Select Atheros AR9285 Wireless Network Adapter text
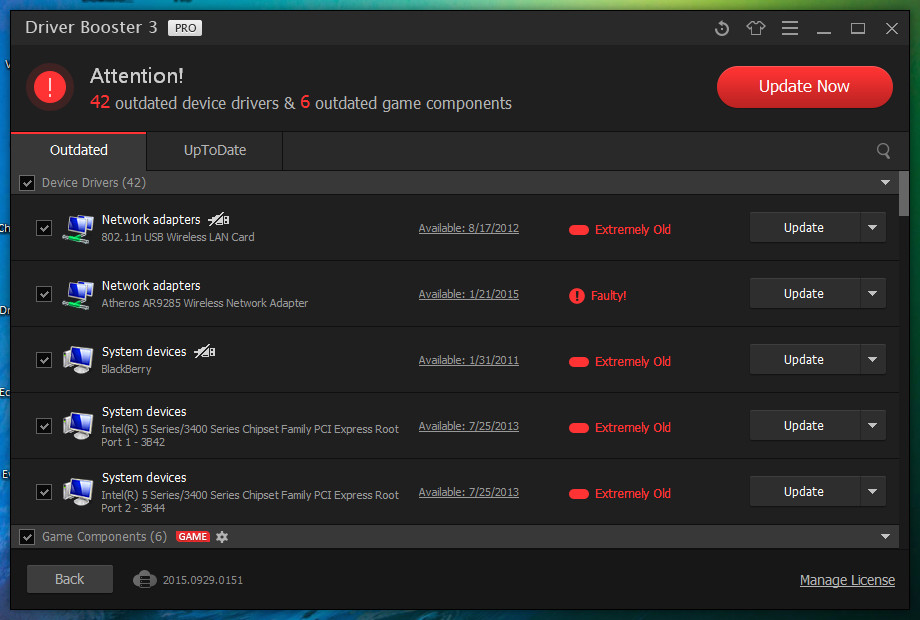 (204, 303)
